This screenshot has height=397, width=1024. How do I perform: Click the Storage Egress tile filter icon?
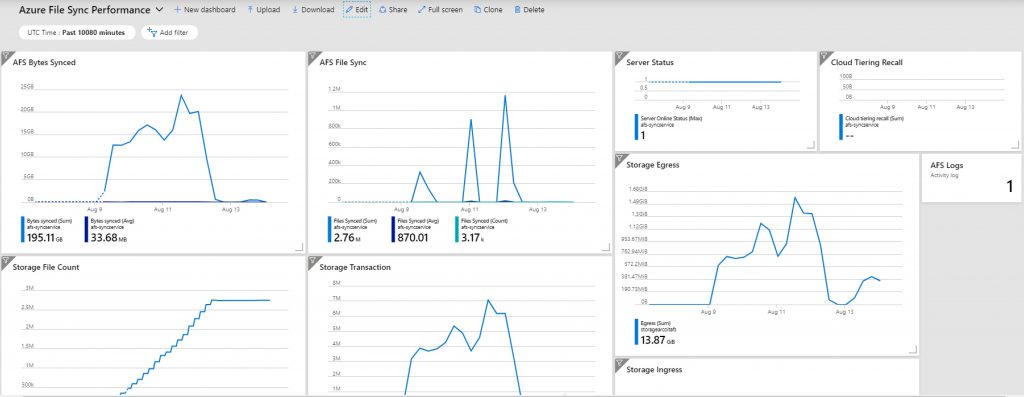tap(620, 158)
